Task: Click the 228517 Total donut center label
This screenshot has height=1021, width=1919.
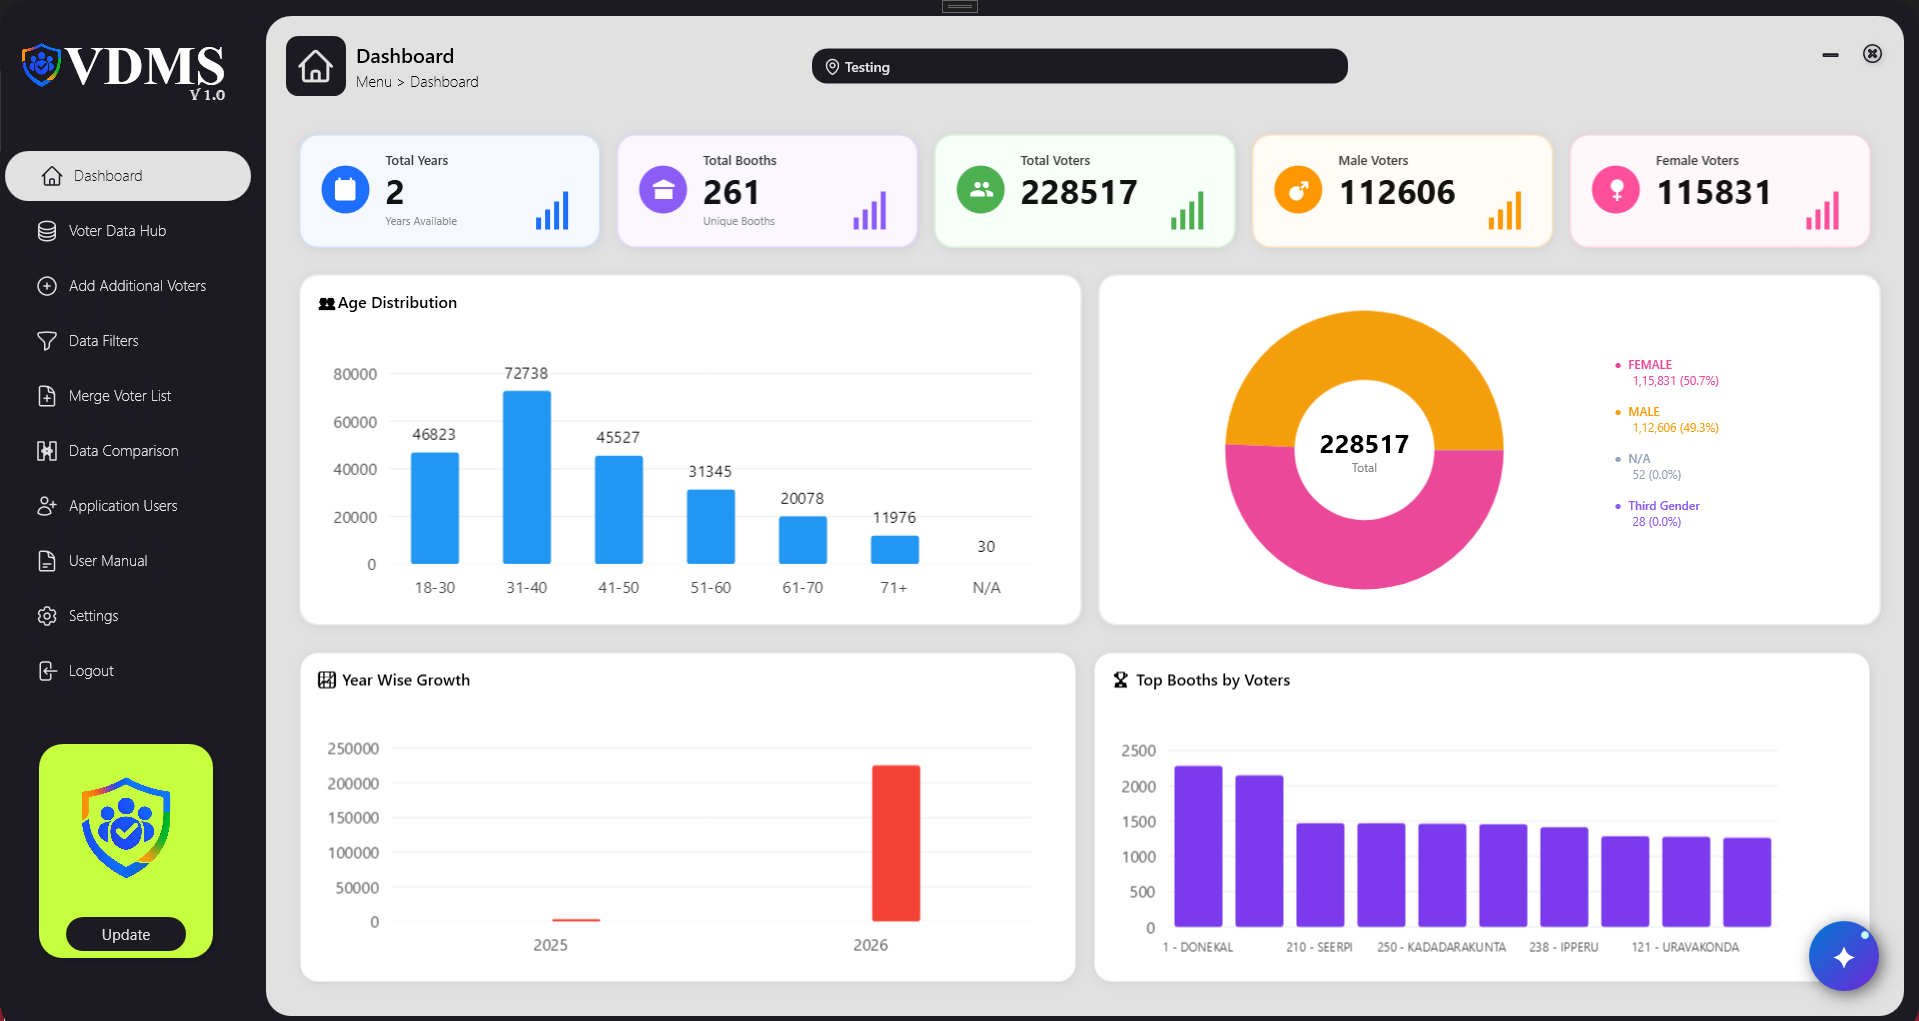Action: coord(1364,451)
